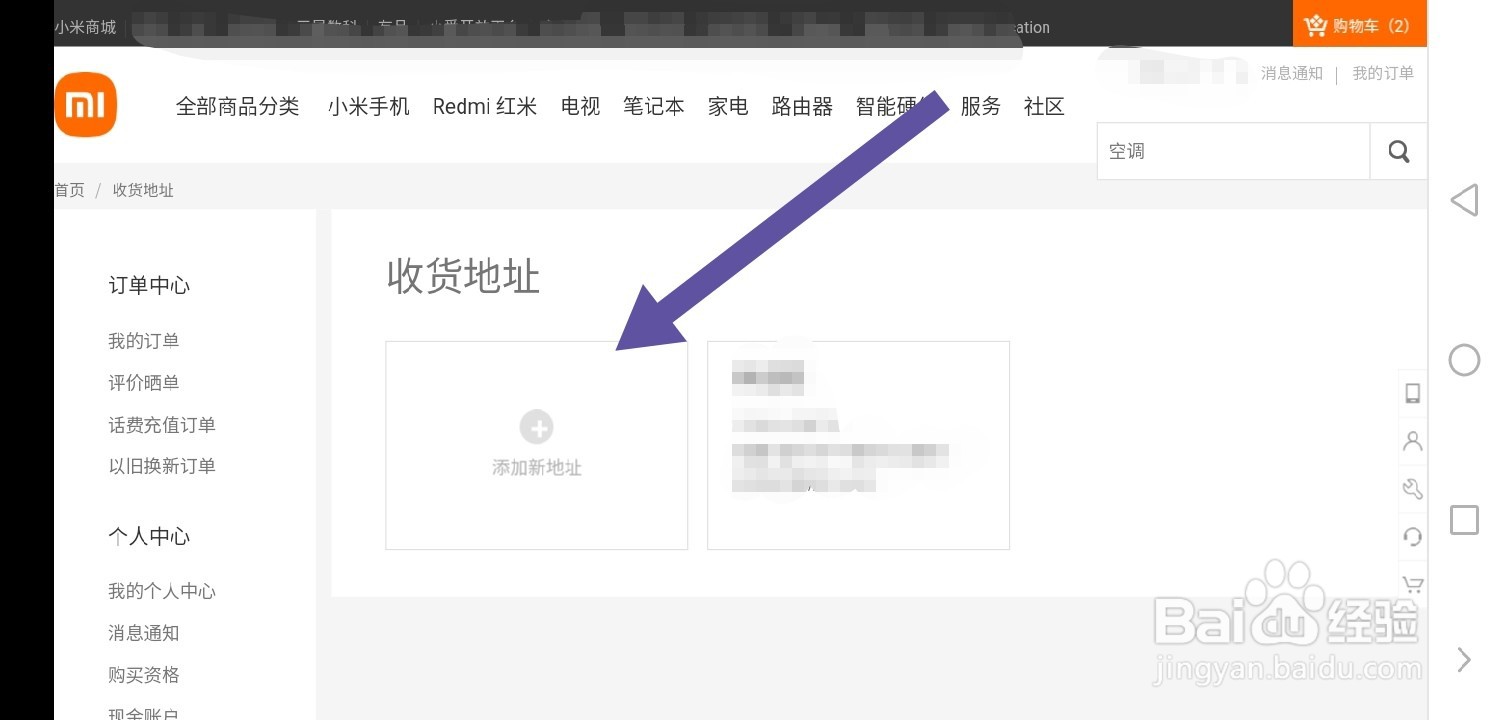Open 我的订单 link in header

click(1383, 73)
